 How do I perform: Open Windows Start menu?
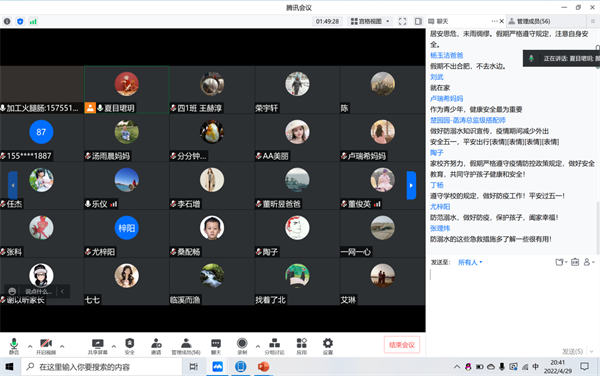[x=10, y=367]
